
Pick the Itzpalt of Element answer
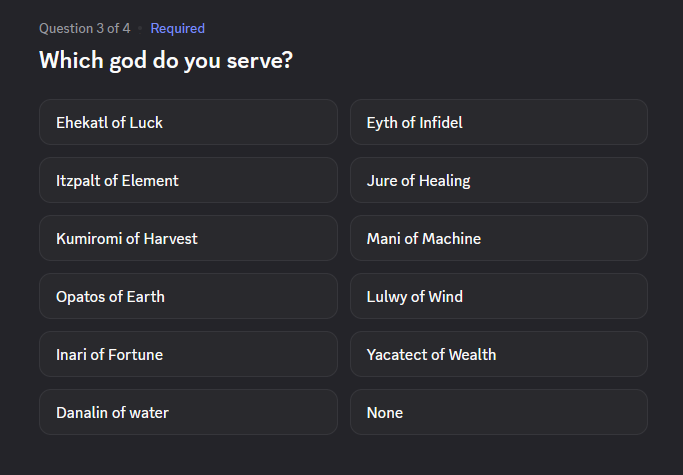point(188,181)
